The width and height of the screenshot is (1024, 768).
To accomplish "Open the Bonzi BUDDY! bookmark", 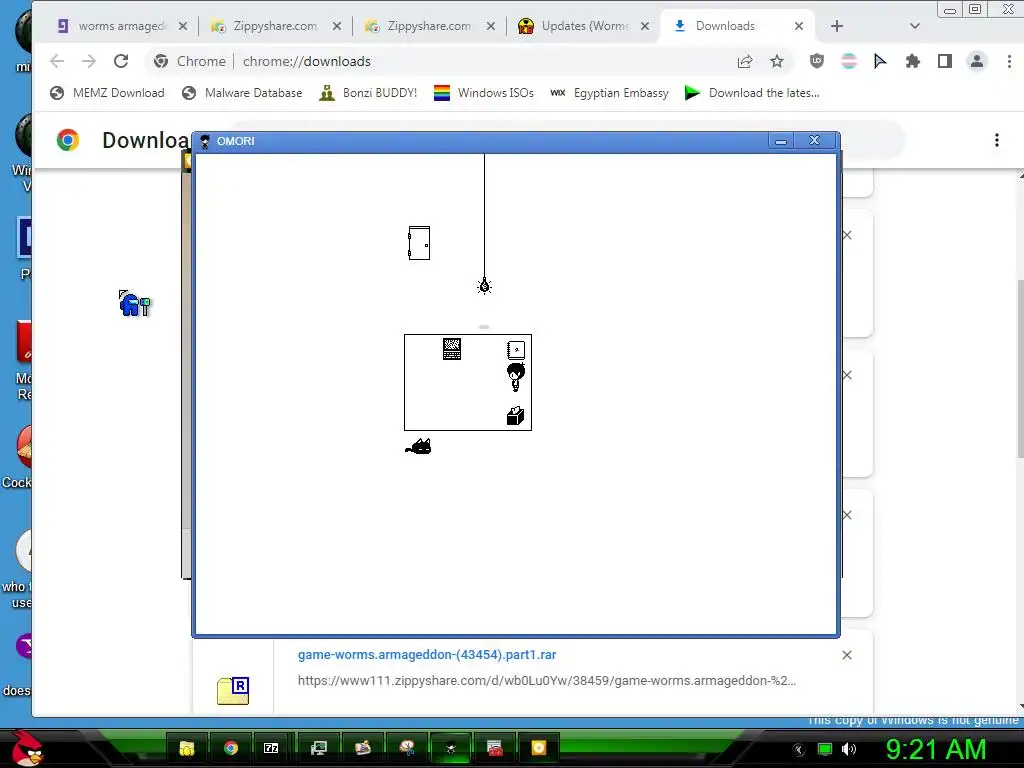I will coord(368,93).
